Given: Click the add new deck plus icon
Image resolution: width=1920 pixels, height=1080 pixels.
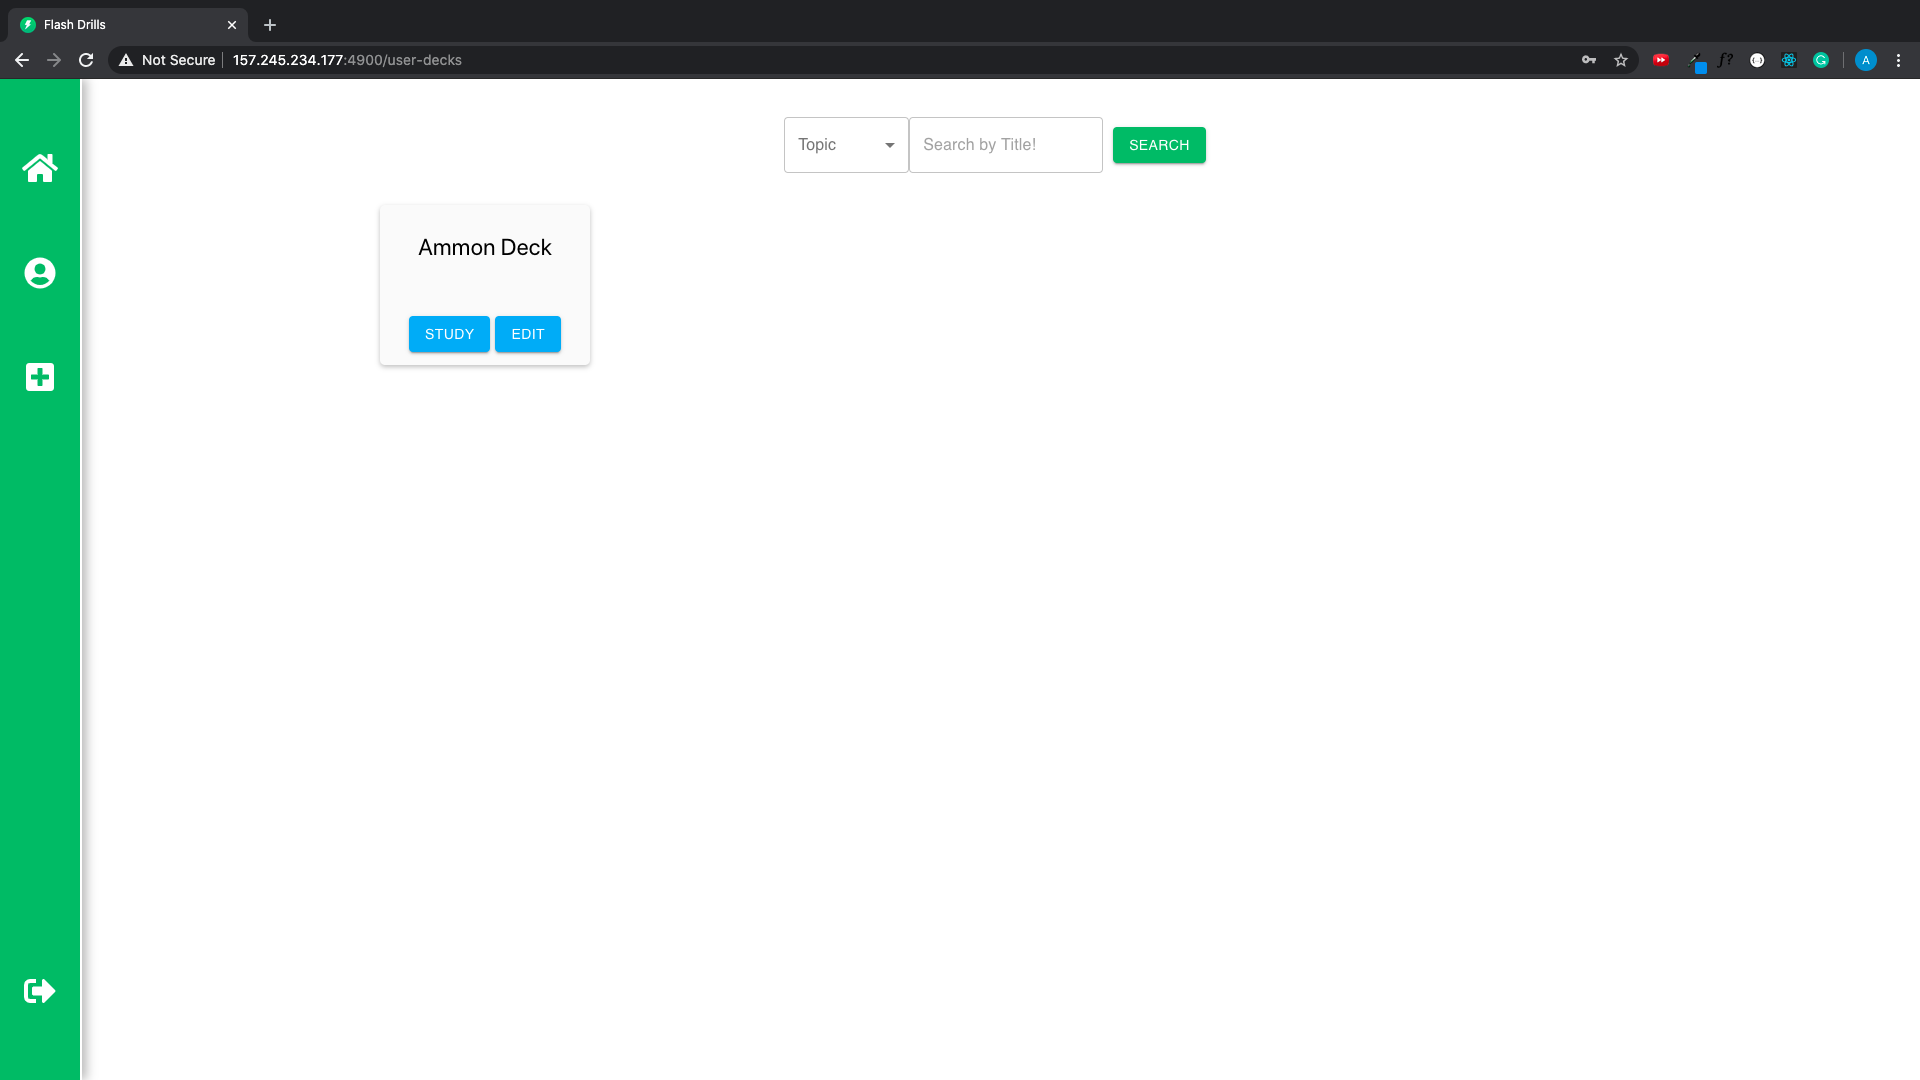Looking at the screenshot, I should [40, 377].
